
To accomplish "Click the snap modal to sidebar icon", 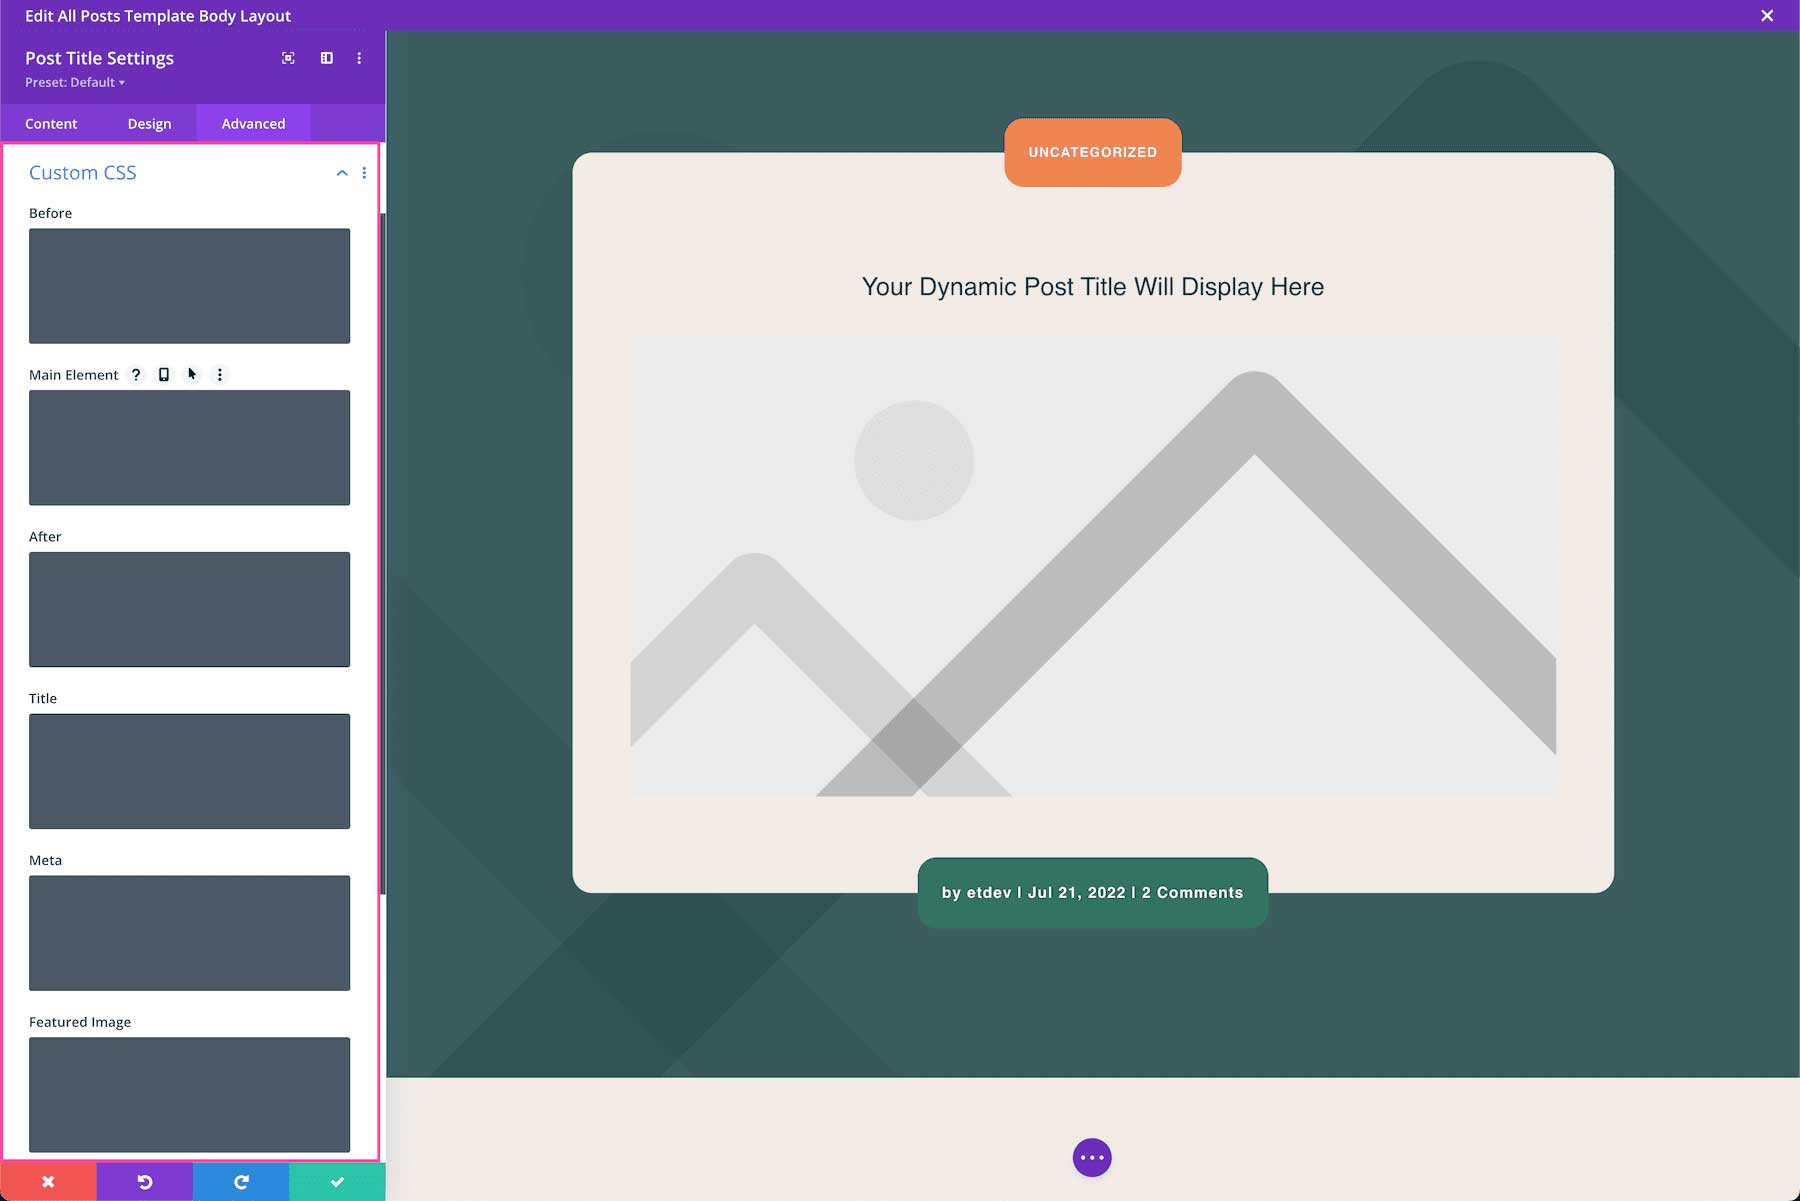I will pyautogui.click(x=326, y=58).
